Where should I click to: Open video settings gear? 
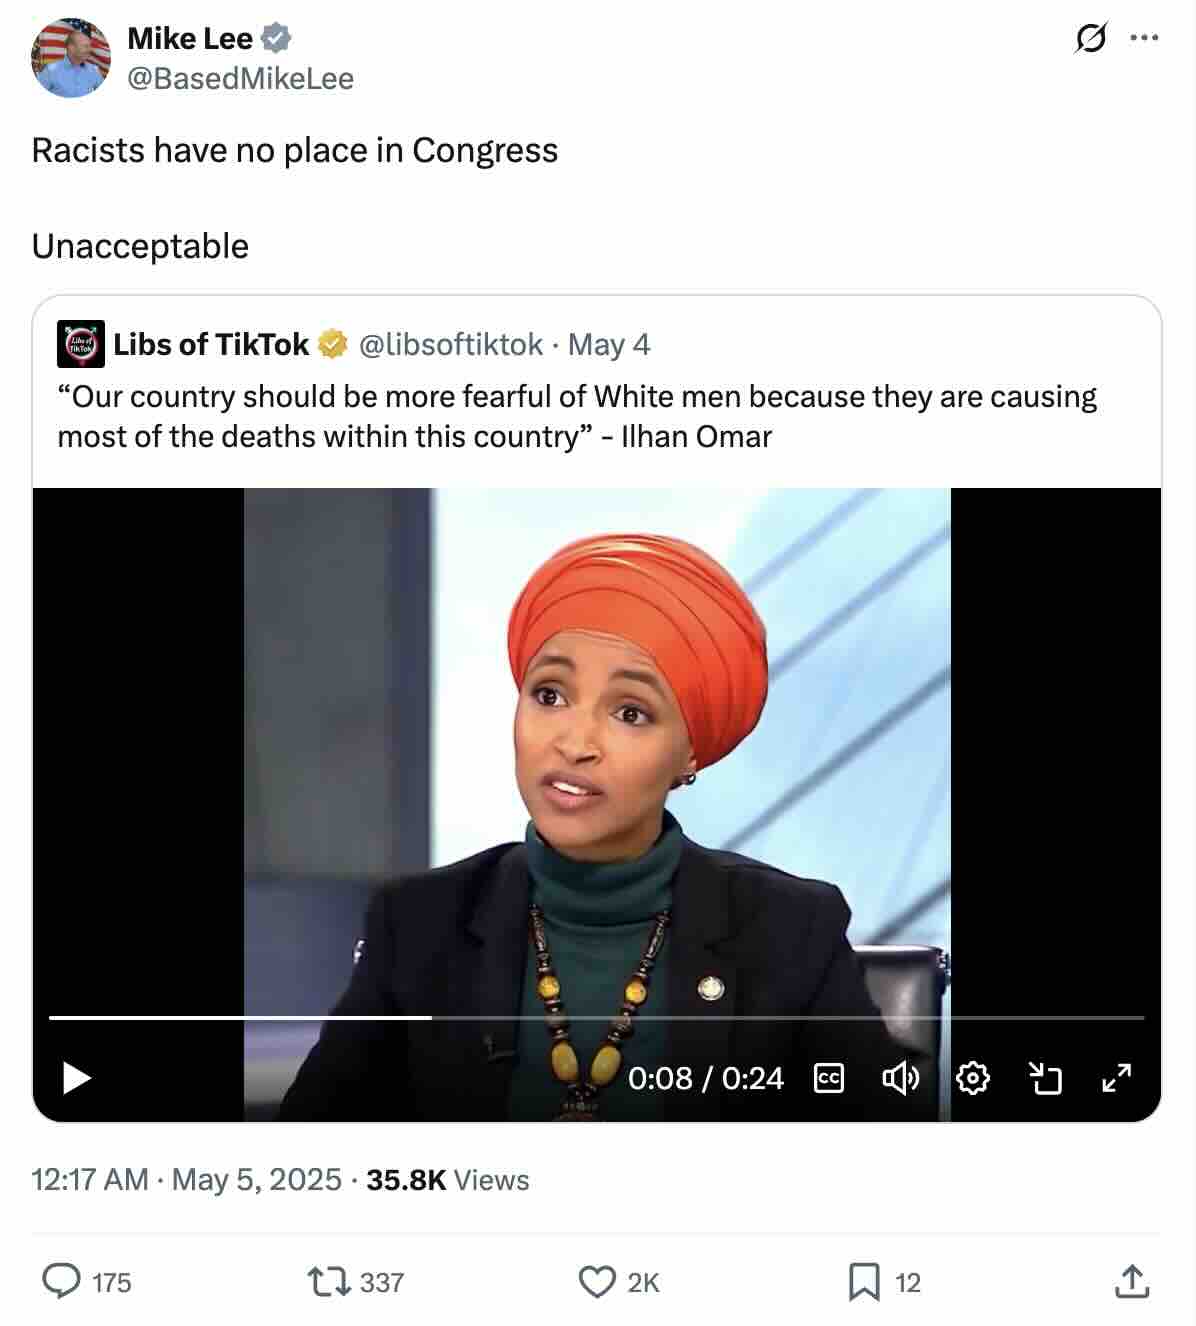[x=973, y=1078]
